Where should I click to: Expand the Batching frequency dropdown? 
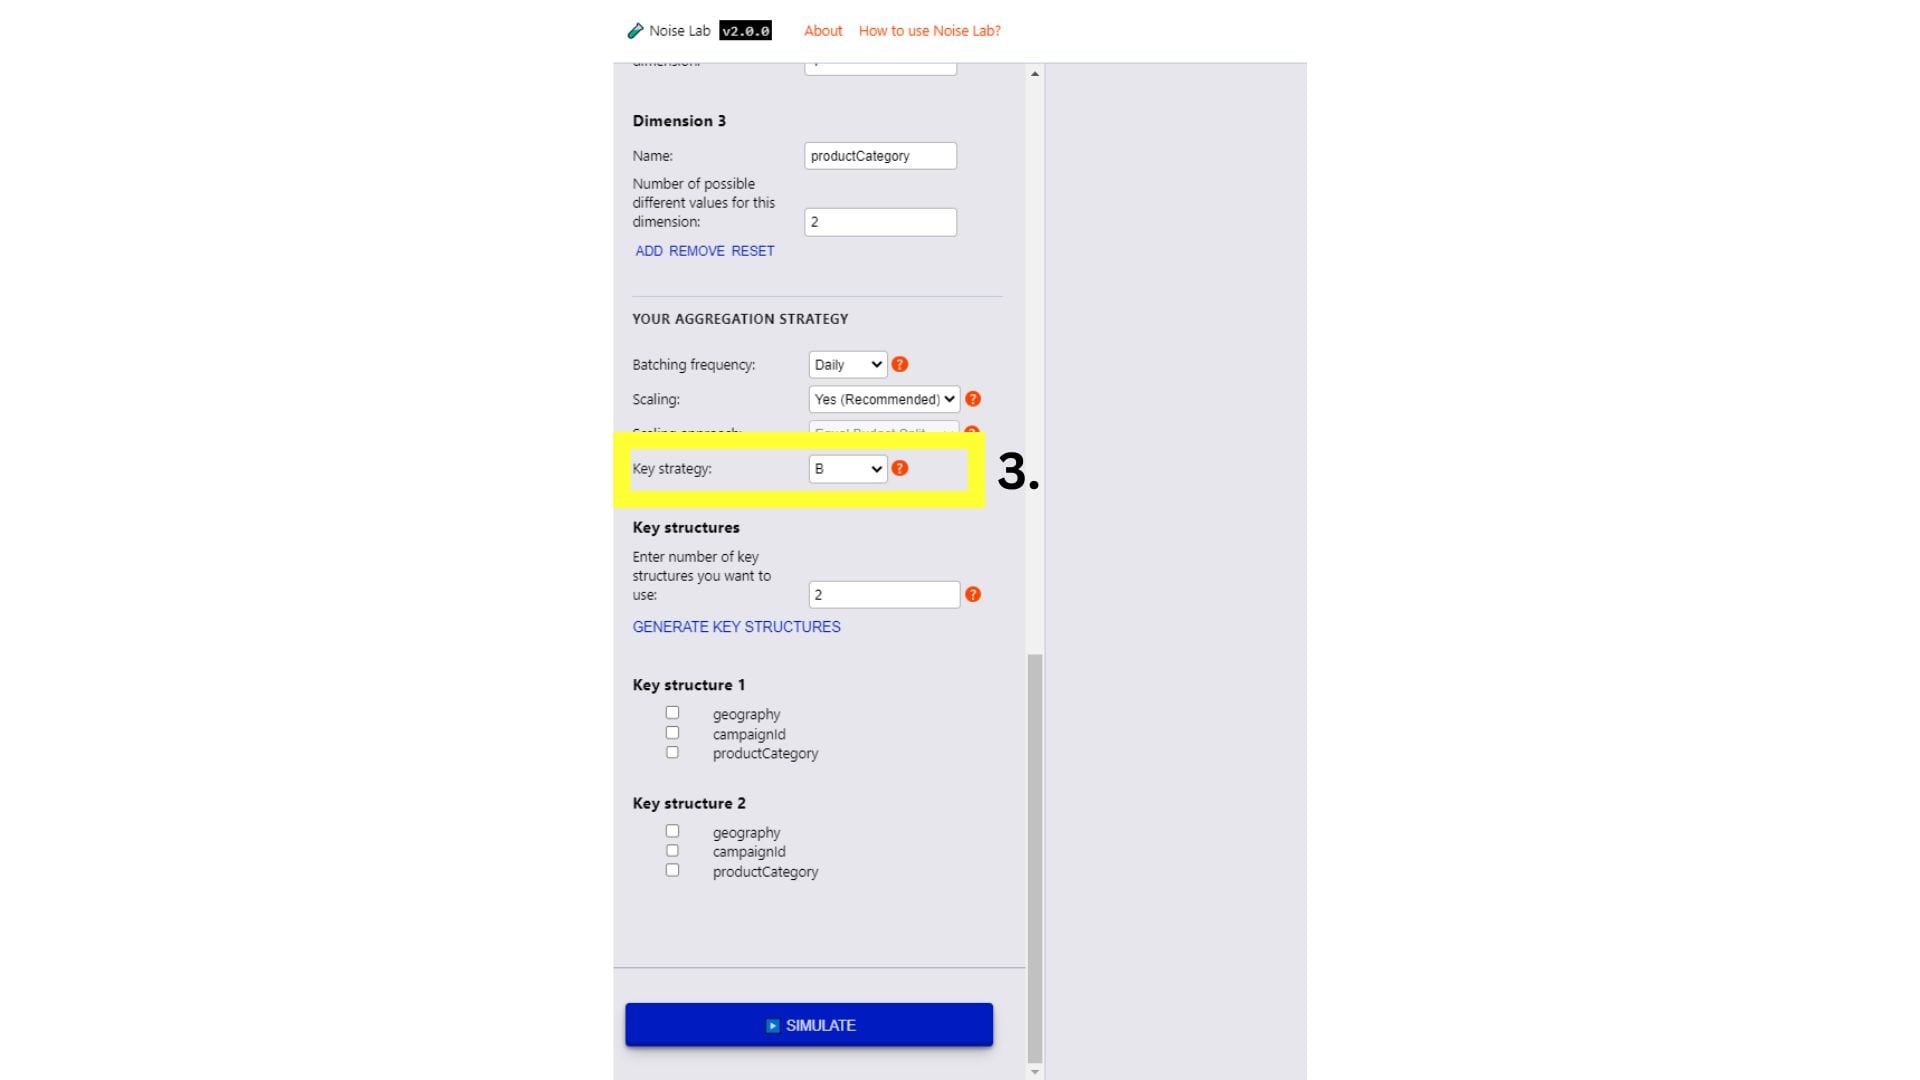pos(843,364)
